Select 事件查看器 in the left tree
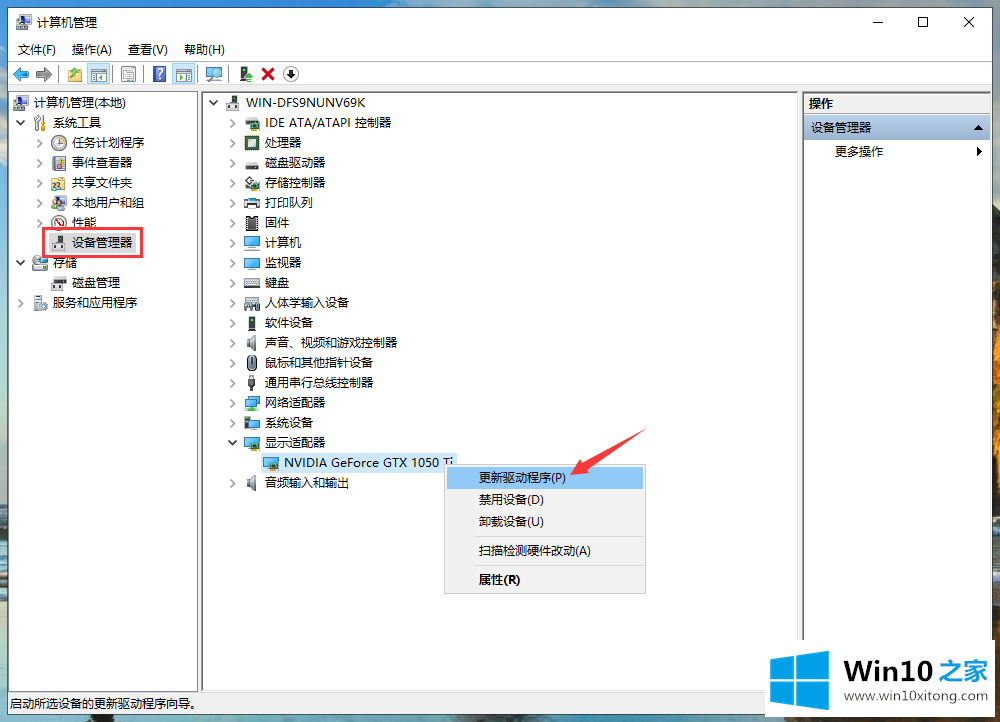 pos(102,163)
